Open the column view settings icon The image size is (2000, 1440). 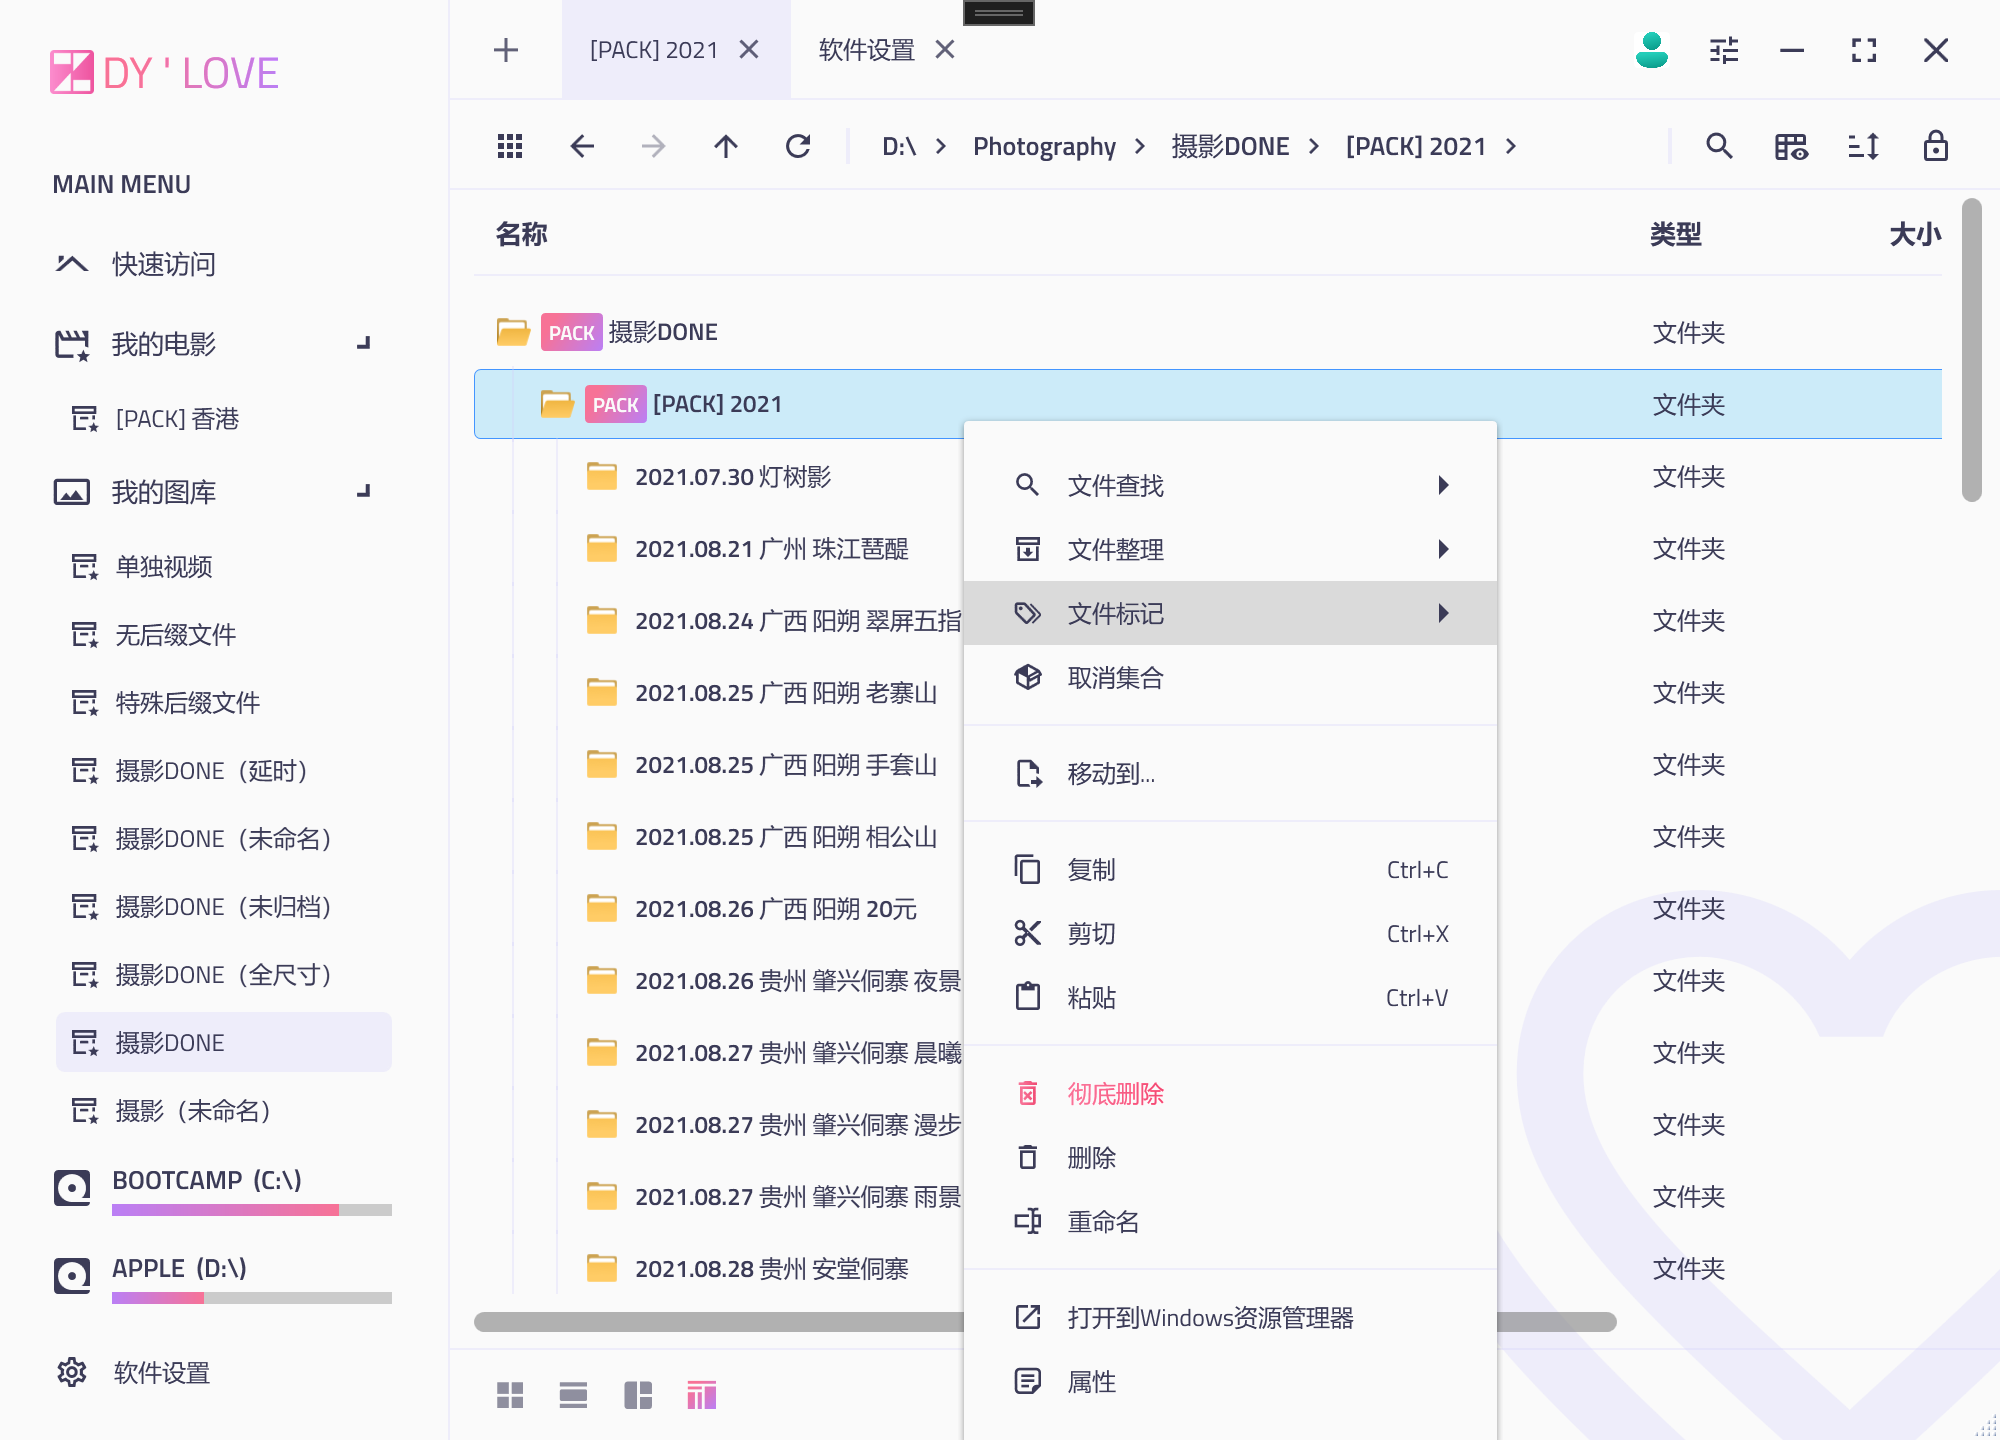pyautogui.click(x=1791, y=147)
